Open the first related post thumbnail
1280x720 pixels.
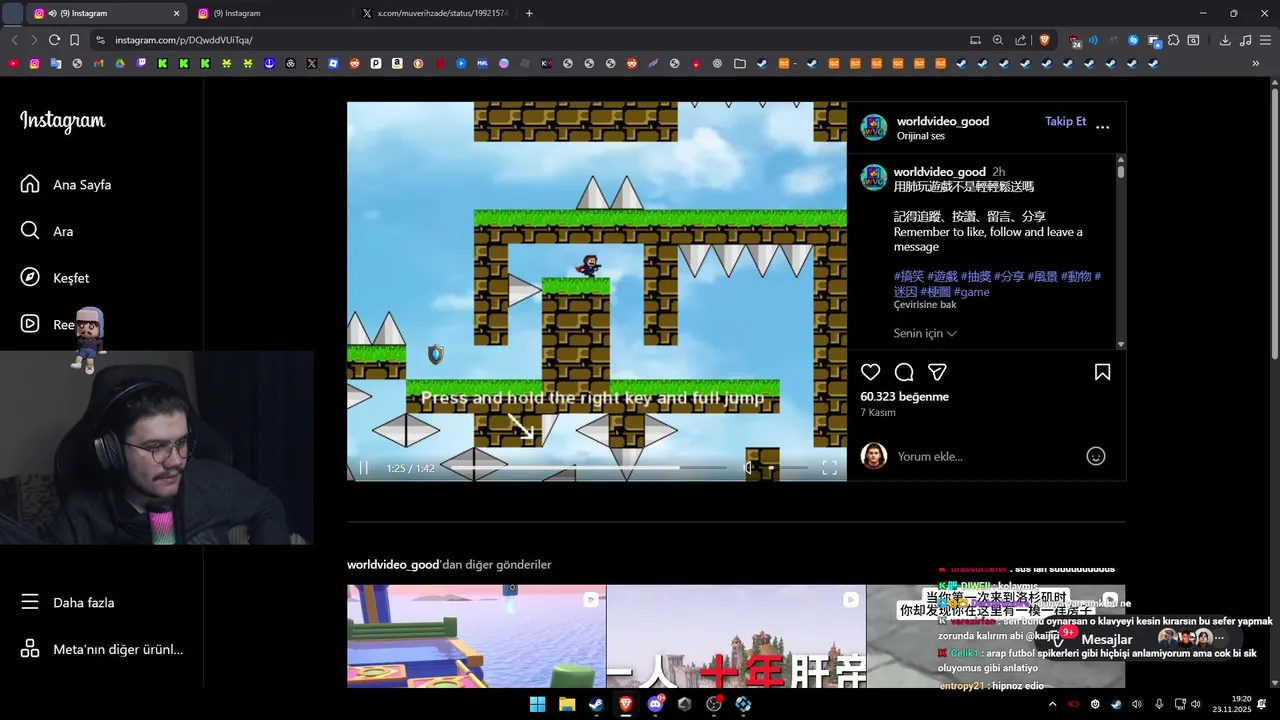click(476, 636)
